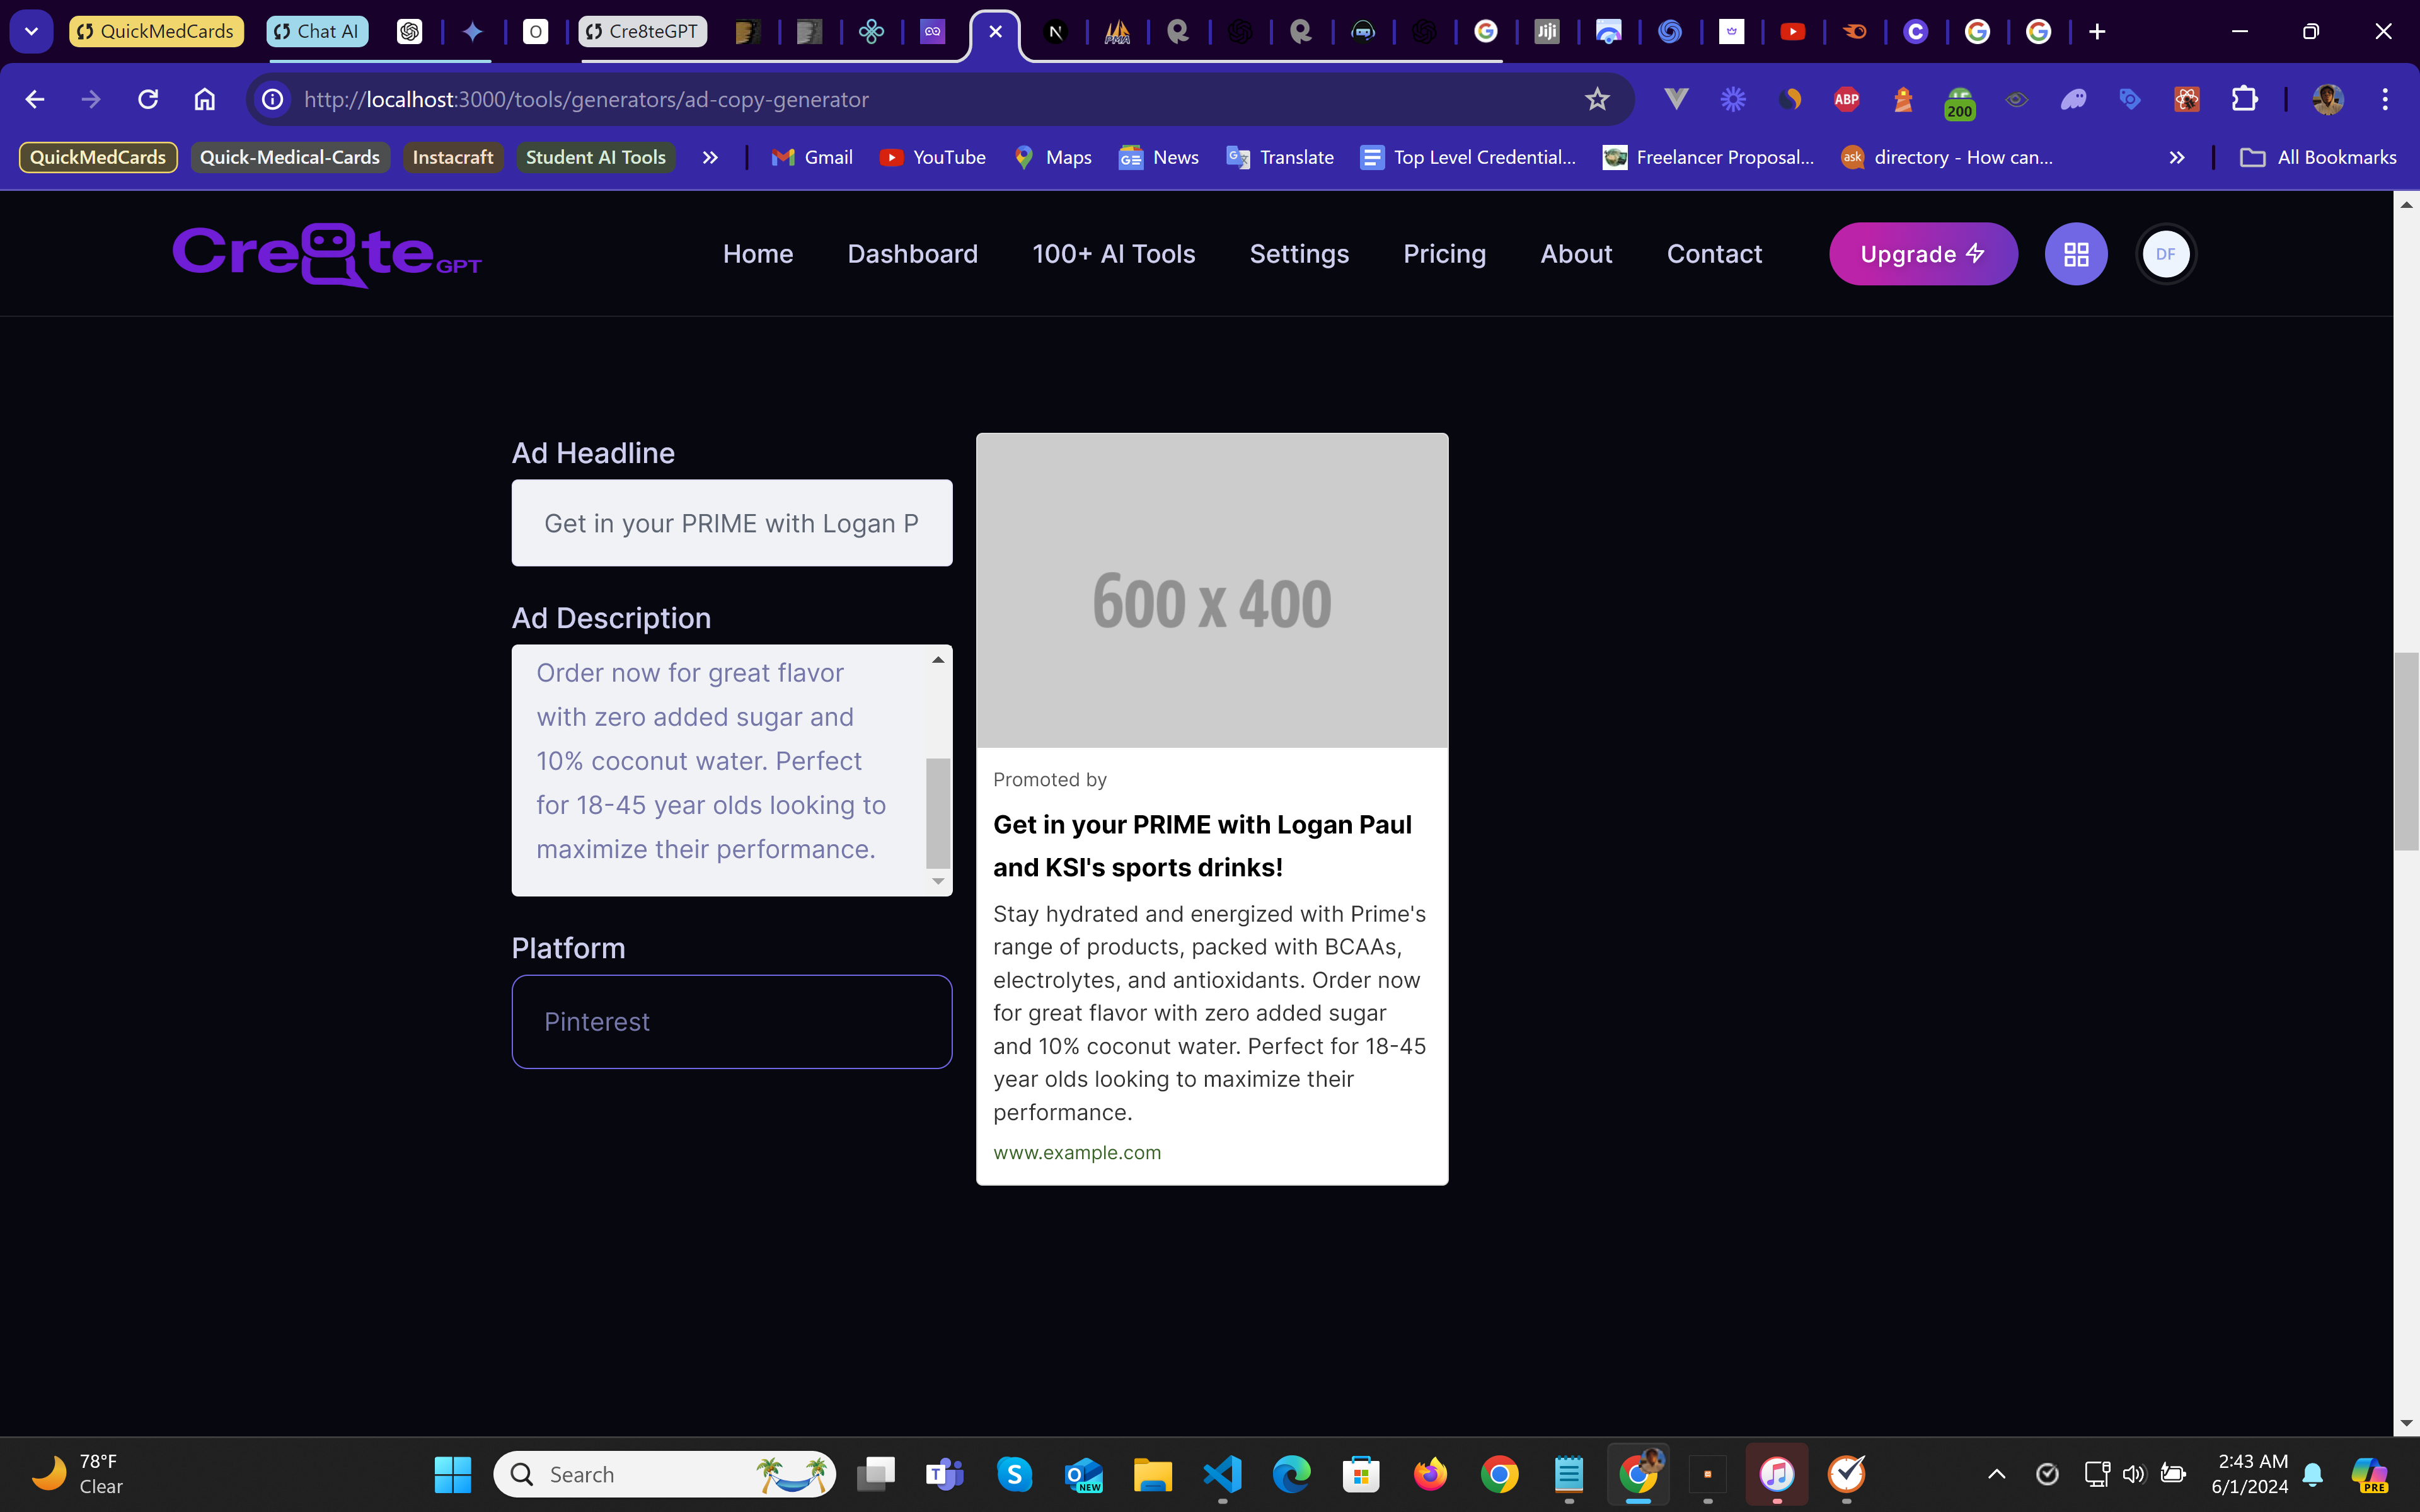Go to browser home page

tap(205, 99)
